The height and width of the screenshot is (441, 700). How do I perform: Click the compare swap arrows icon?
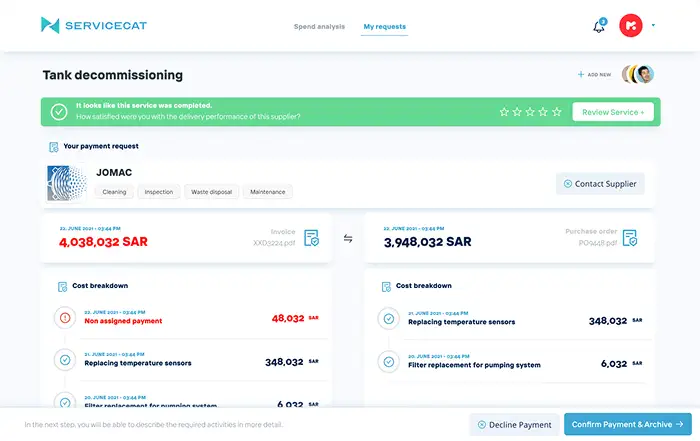[x=348, y=239]
